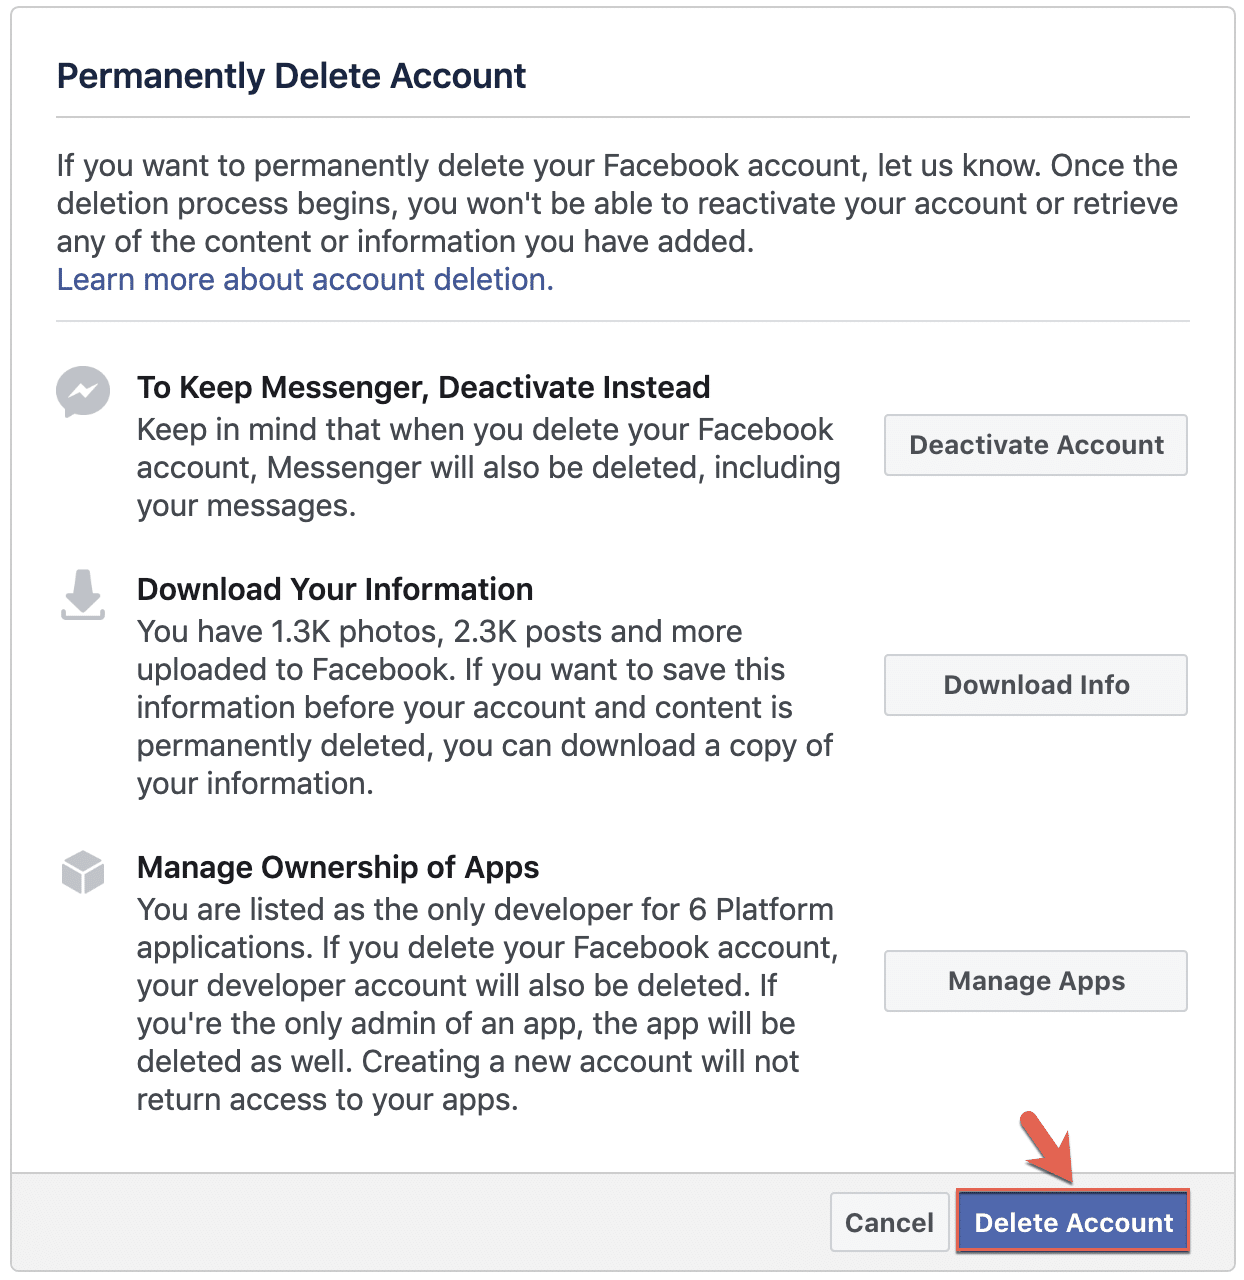This screenshot has height=1280, width=1244.
Task: Open the account deletion learn more link
Action: 304,280
